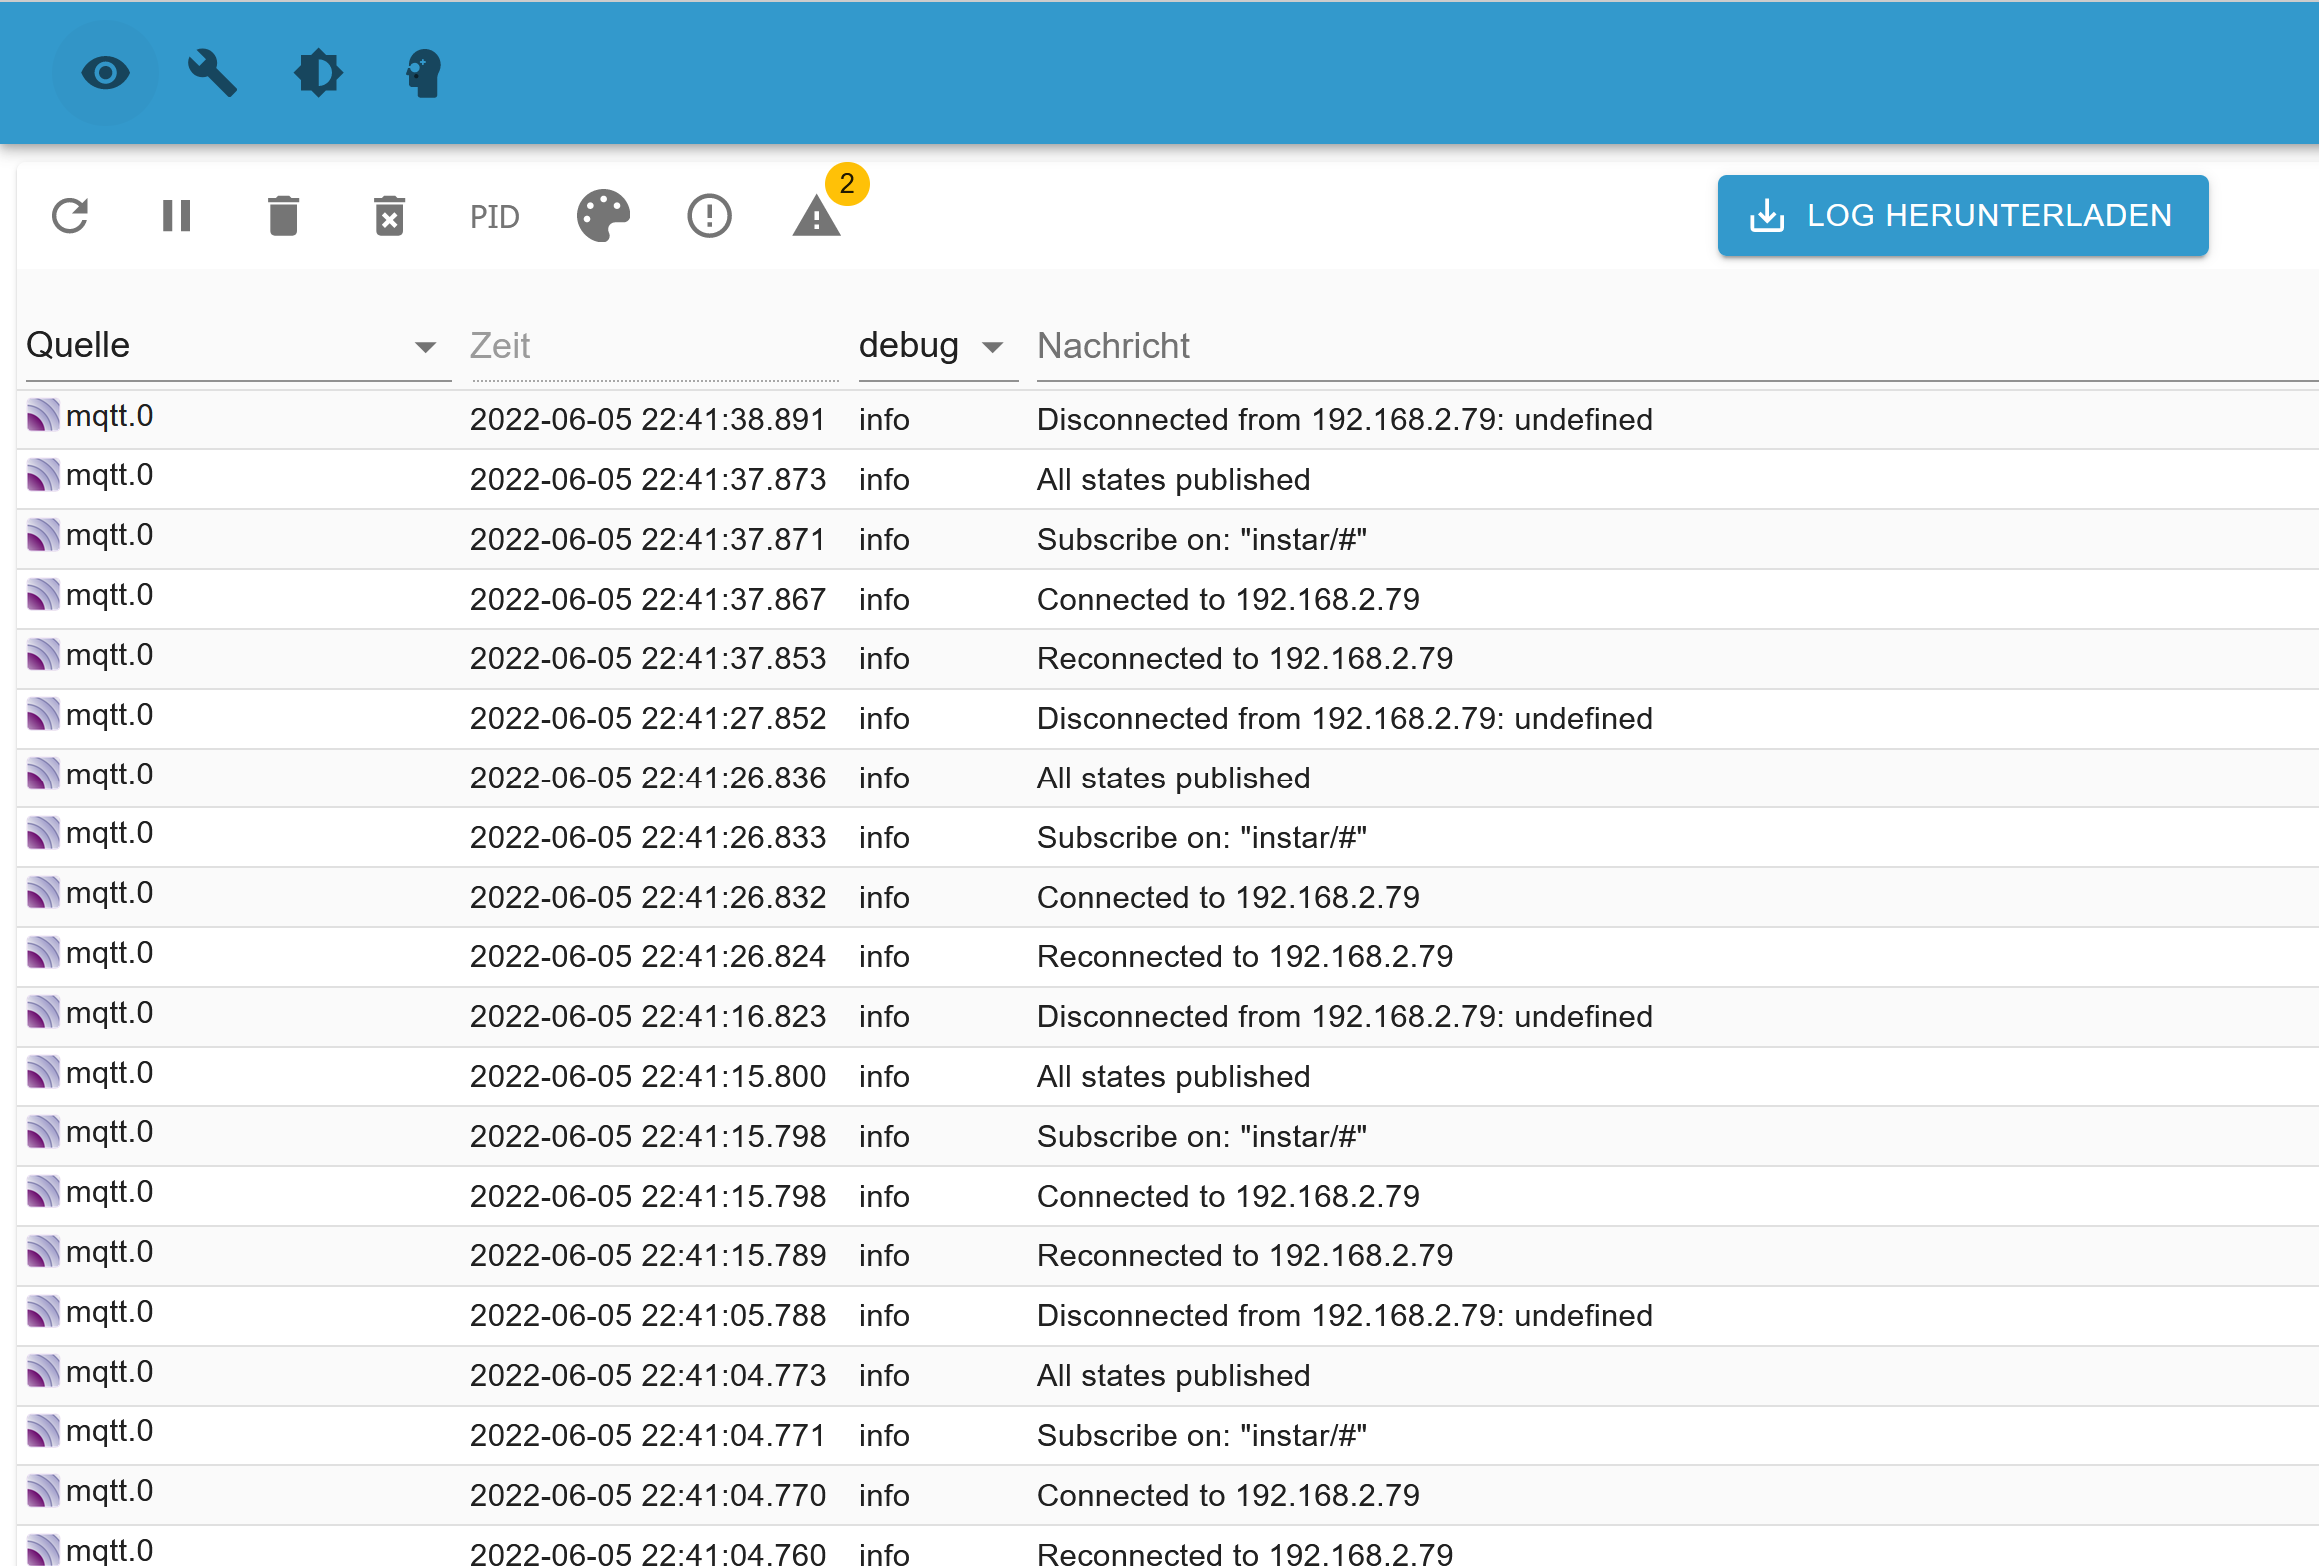Select first row Disconnected from 192.168.2.79
This screenshot has height=1566, width=2319.
[x=1344, y=420]
